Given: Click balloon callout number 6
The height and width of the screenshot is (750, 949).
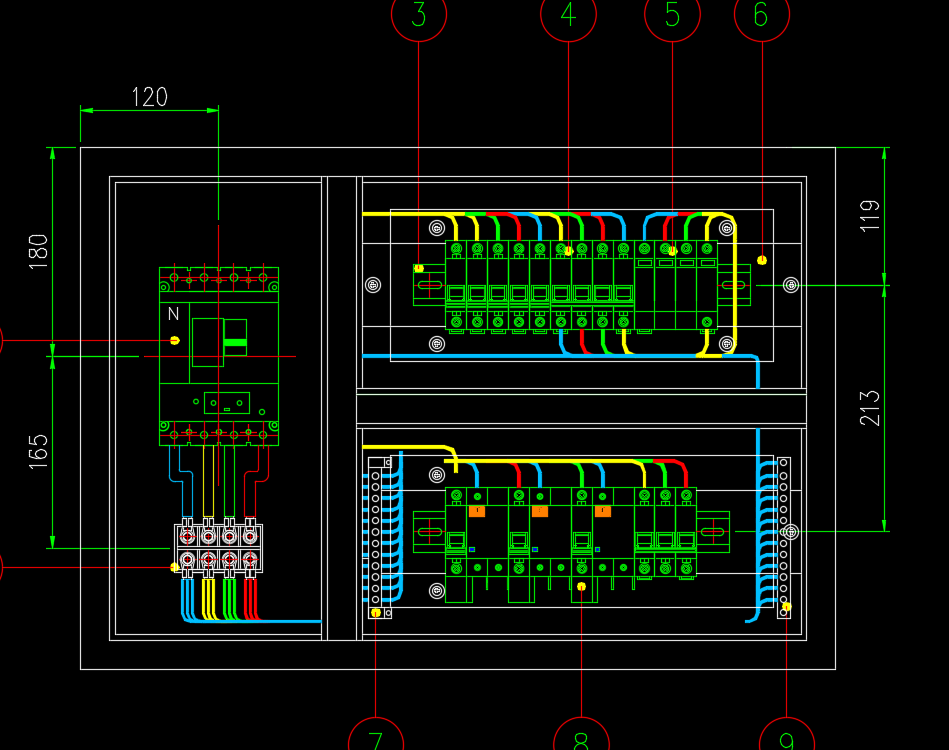Looking at the screenshot, I should click(x=761, y=15).
